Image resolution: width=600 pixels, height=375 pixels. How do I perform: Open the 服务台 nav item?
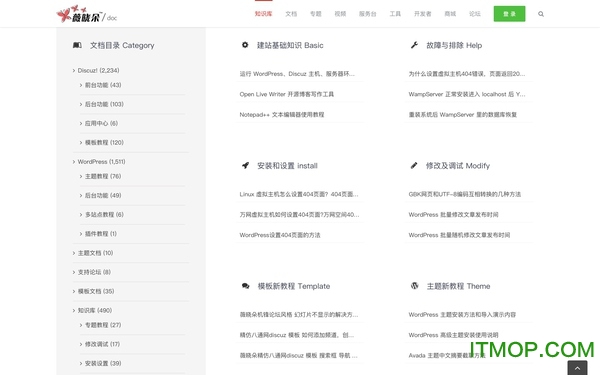[367, 14]
